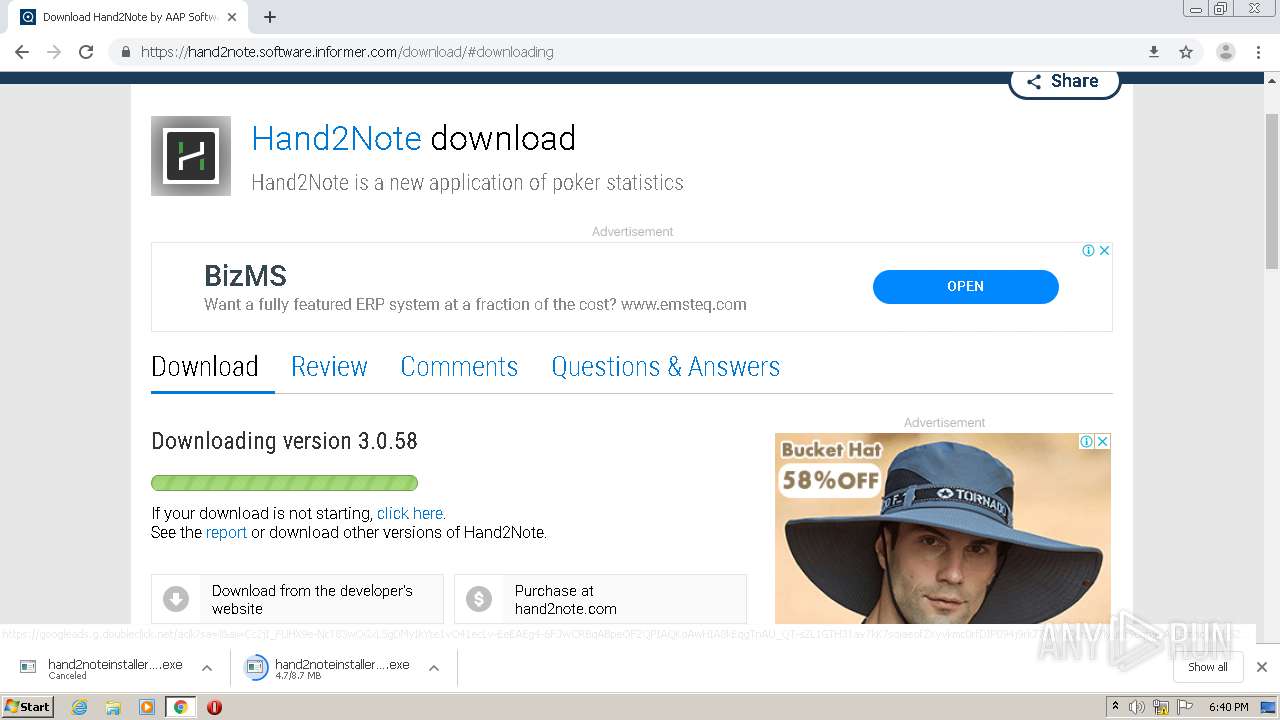Expand options for canceled hand2noteinstaller download
The width and height of the screenshot is (1280, 720).
coord(207,668)
